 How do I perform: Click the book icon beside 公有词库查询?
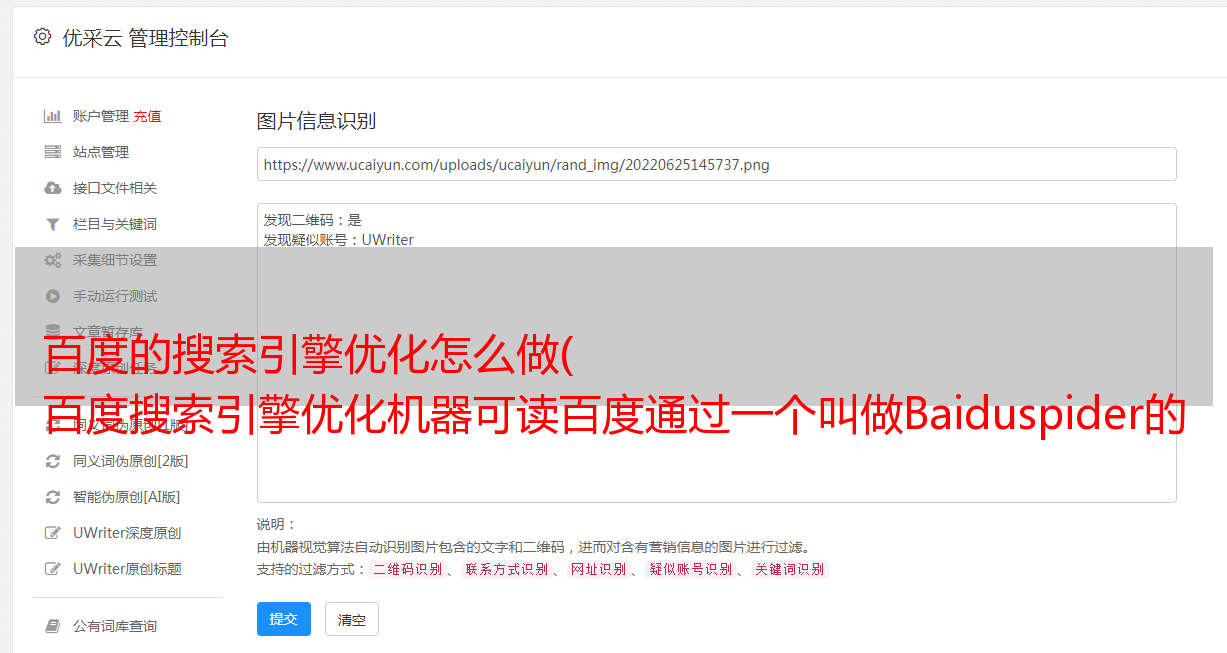(x=53, y=626)
